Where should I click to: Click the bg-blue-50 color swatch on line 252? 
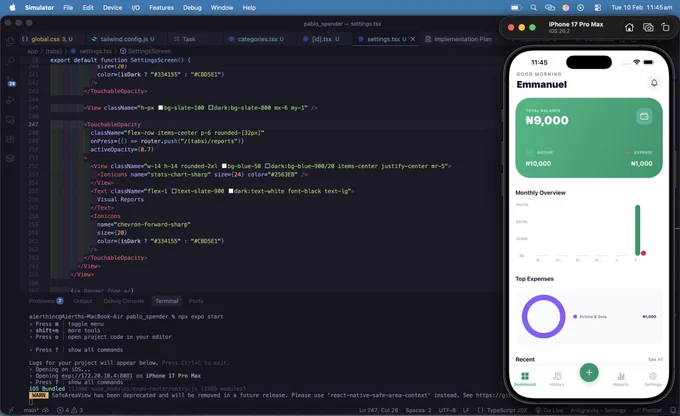(224, 166)
